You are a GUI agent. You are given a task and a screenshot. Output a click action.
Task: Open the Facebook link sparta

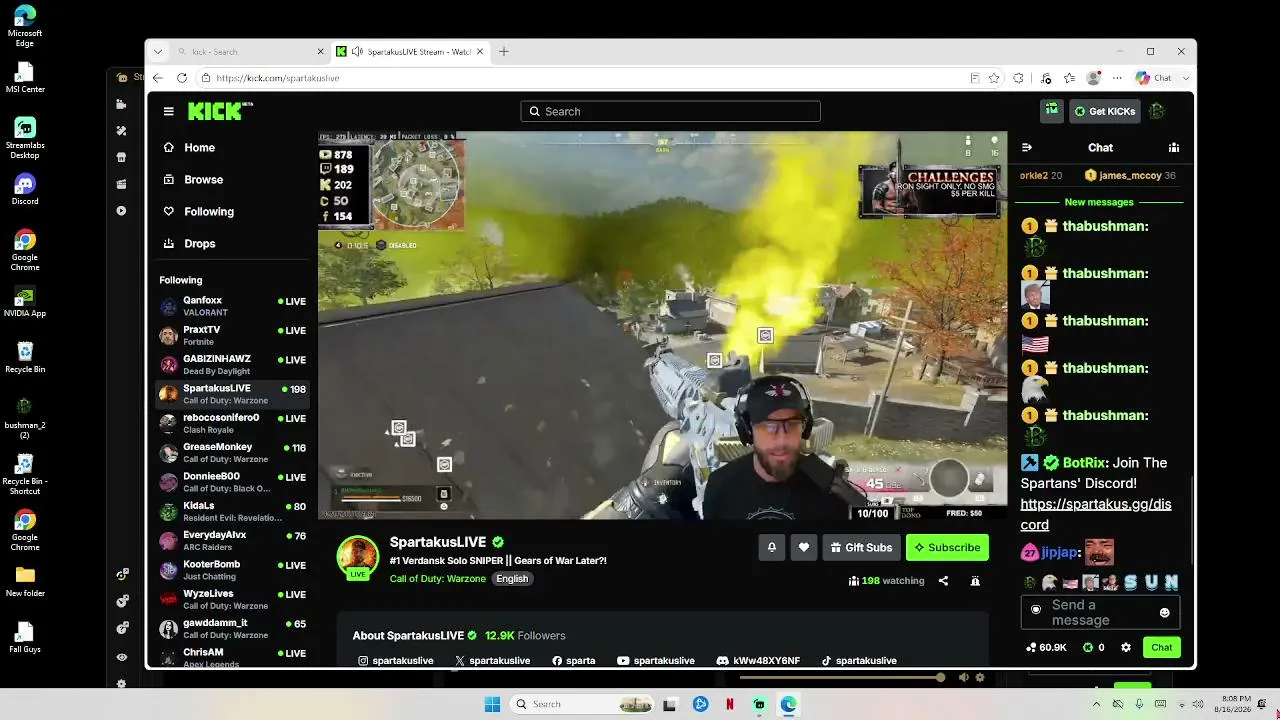pyautogui.click(x=574, y=660)
